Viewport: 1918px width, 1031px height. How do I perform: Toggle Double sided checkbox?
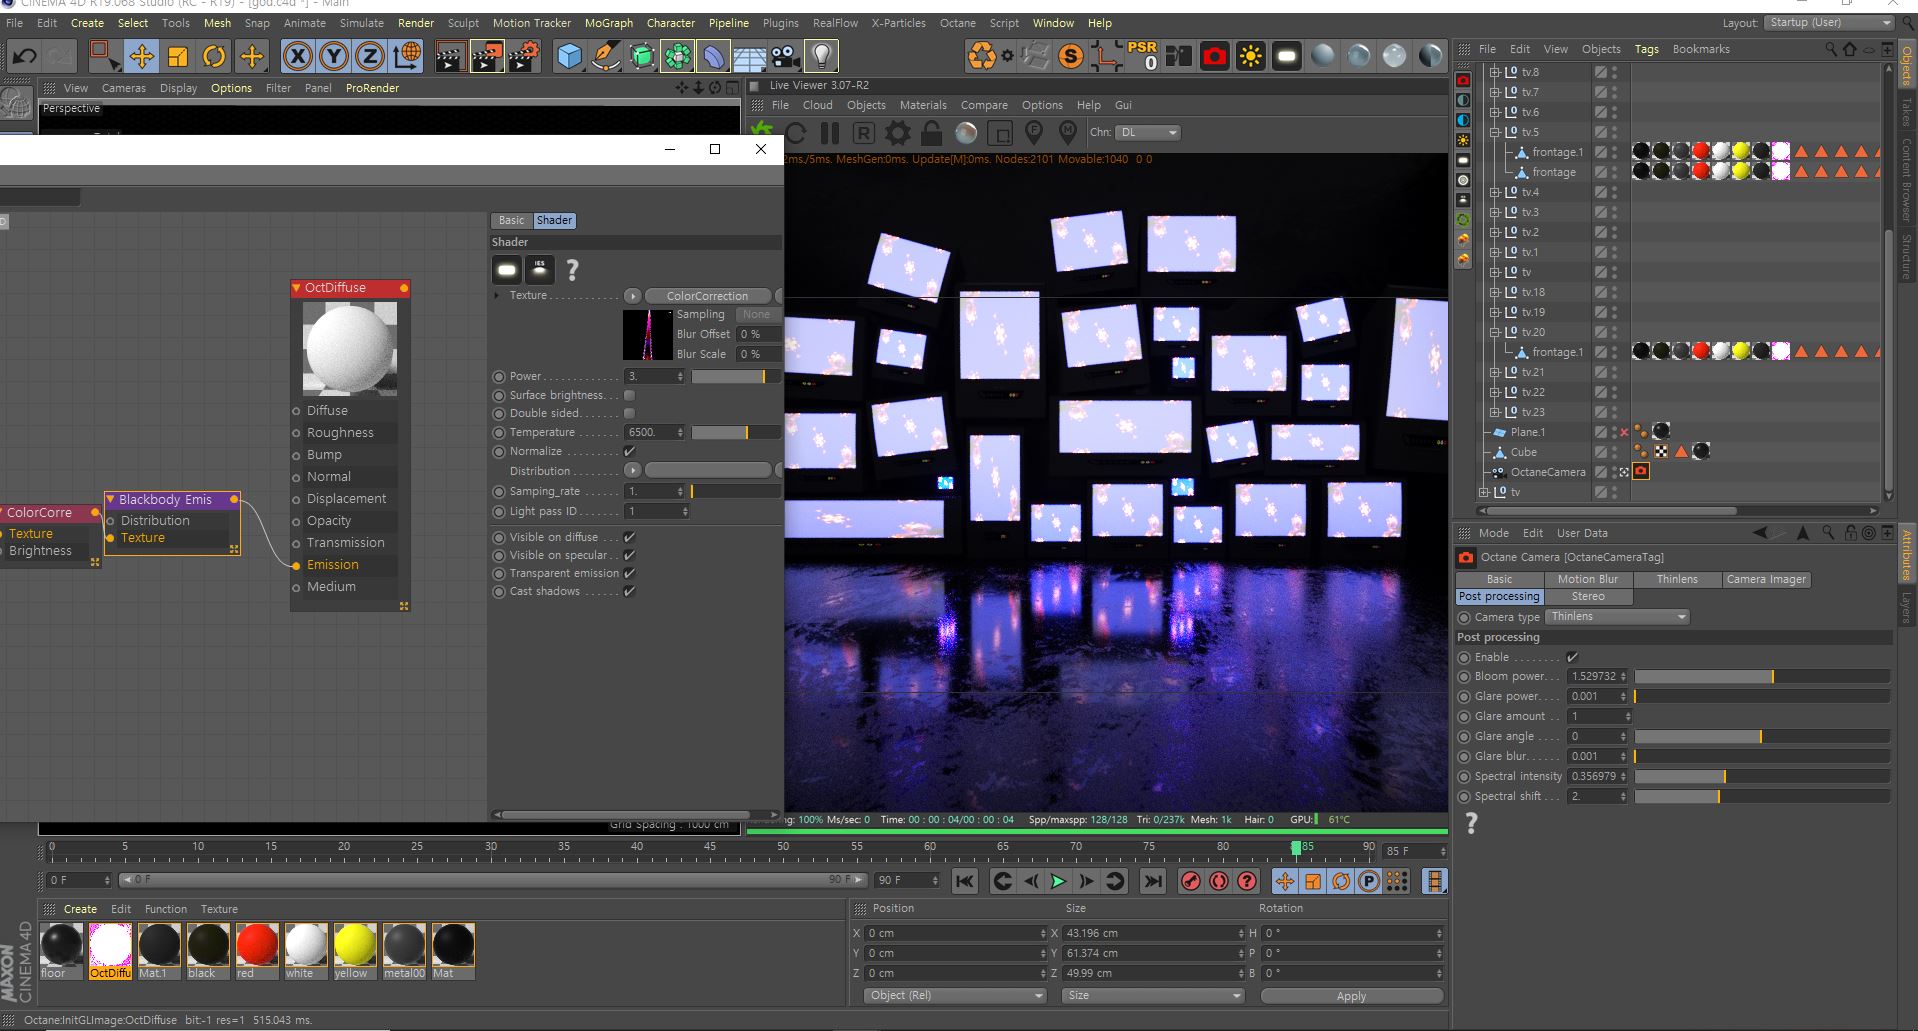click(x=629, y=413)
